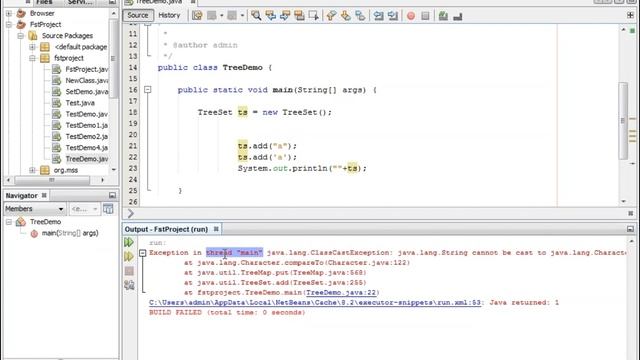Split editor window icon at toolbar end
The image size is (640, 360).
click(x=630, y=15)
